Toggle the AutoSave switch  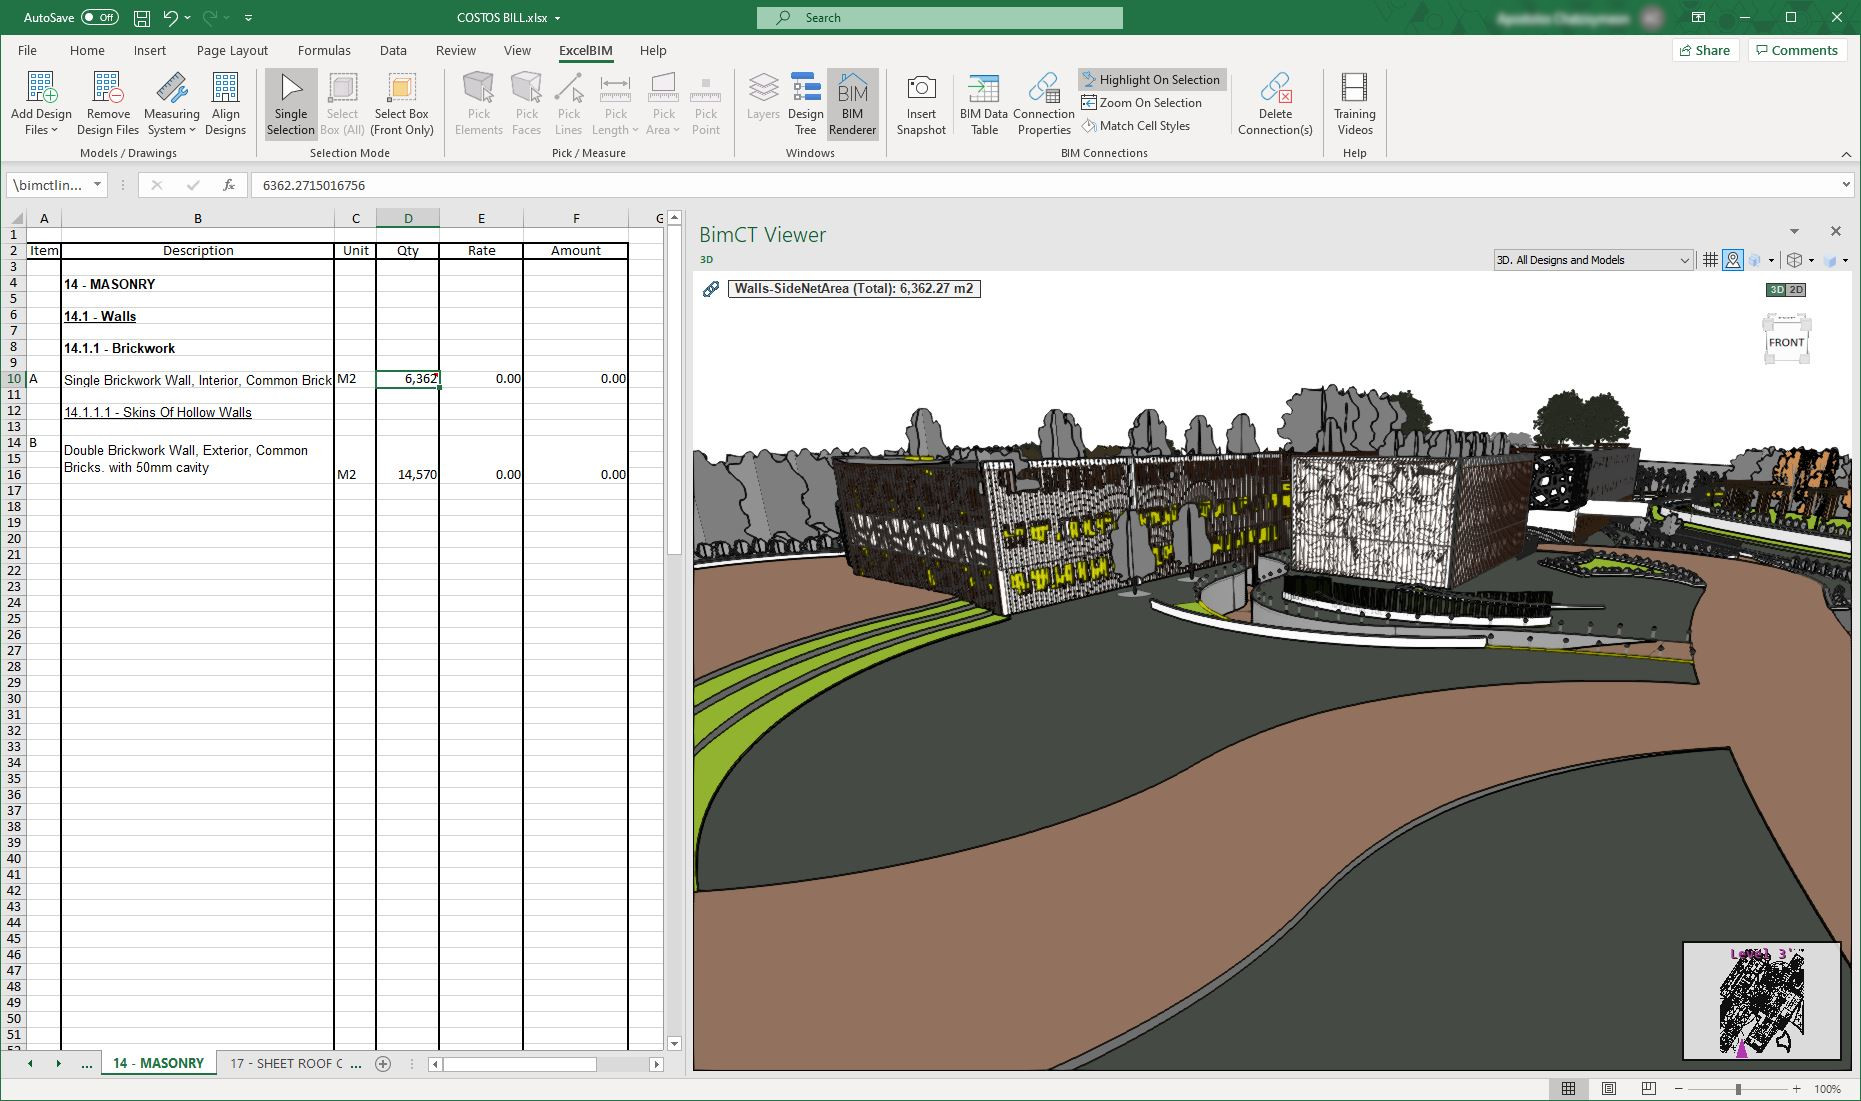click(x=99, y=17)
